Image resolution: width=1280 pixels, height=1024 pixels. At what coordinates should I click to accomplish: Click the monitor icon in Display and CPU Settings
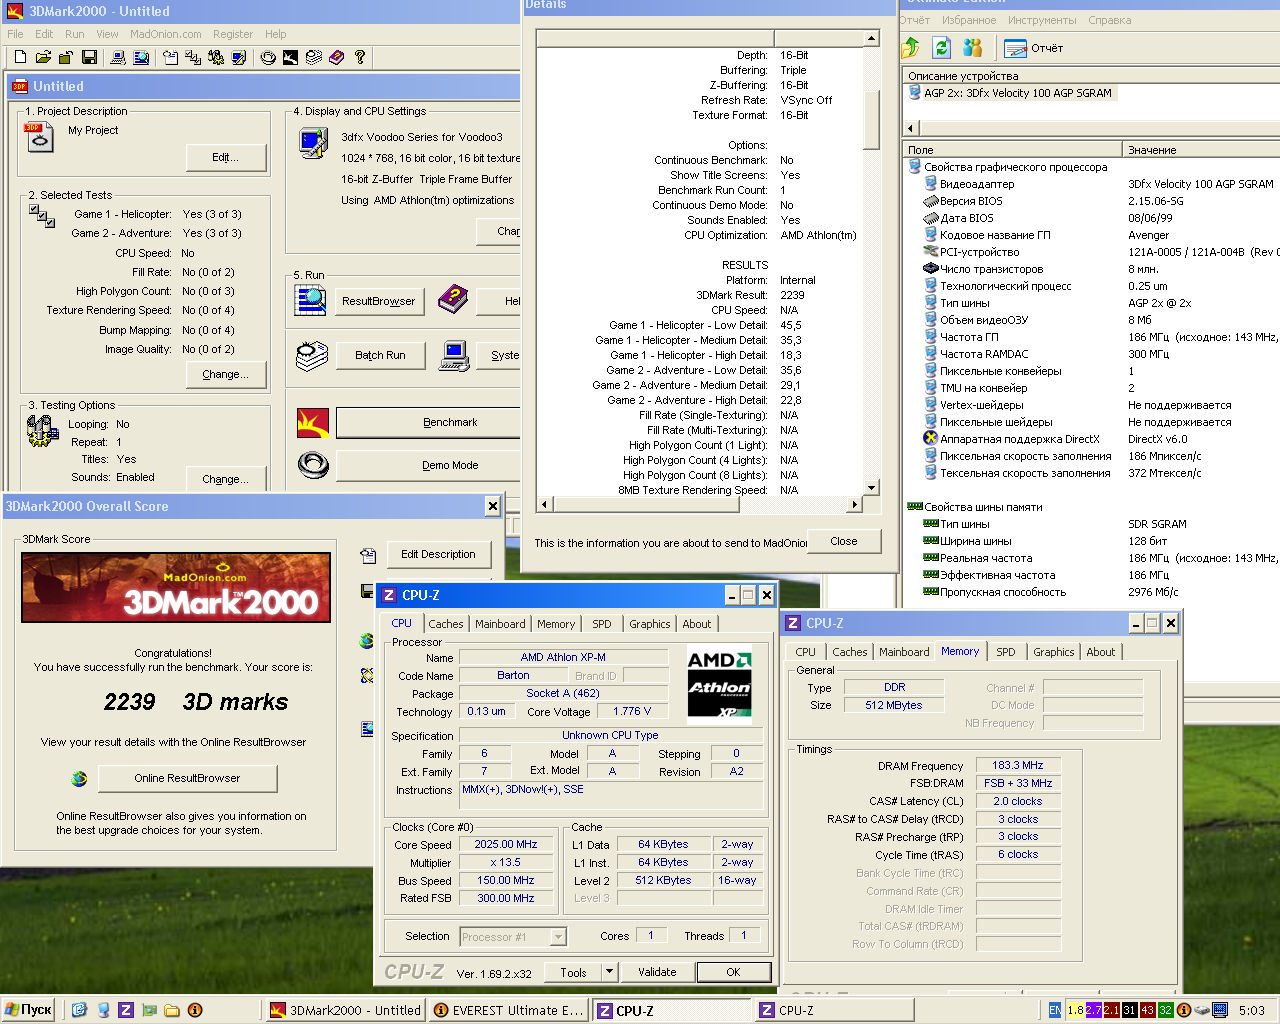314,144
